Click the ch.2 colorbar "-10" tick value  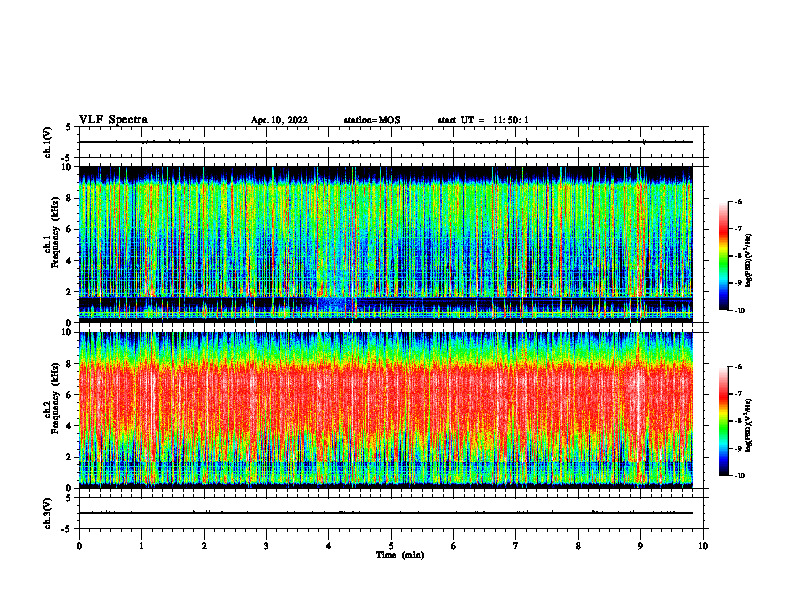pyautogui.click(x=739, y=476)
